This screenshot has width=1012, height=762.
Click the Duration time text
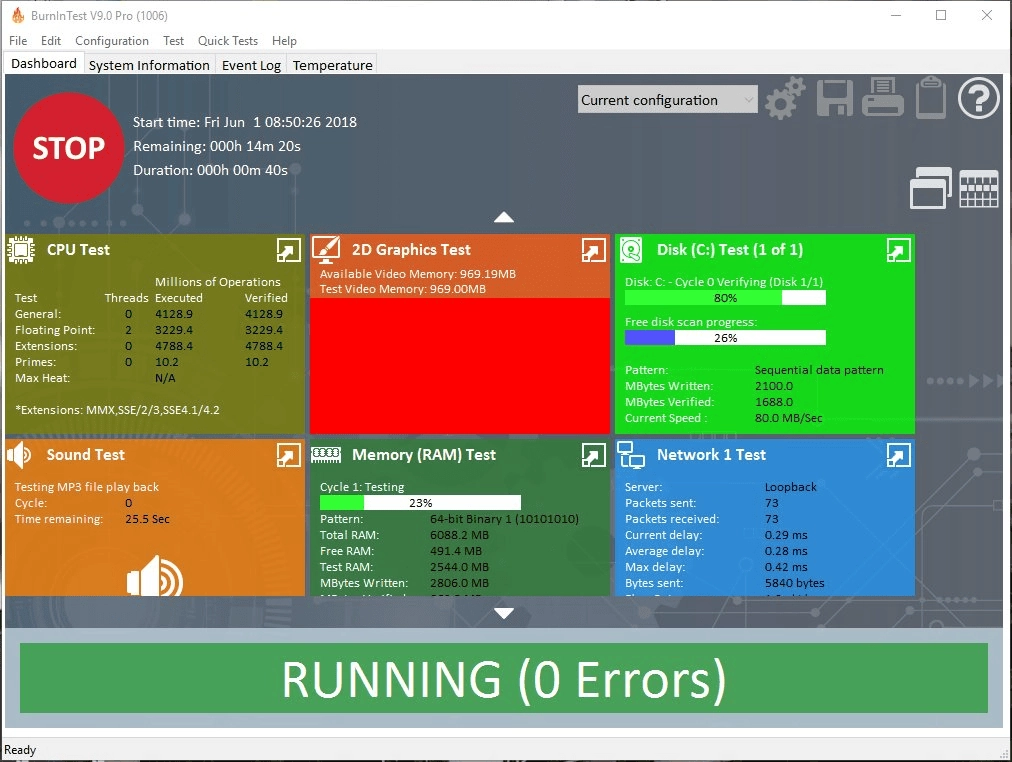(x=210, y=170)
